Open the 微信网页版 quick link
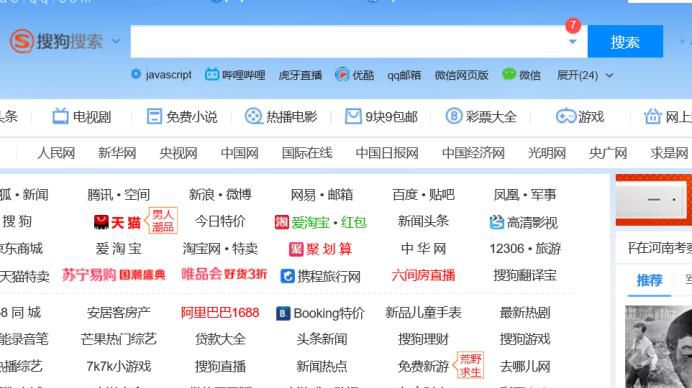692x388 pixels. (461, 75)
